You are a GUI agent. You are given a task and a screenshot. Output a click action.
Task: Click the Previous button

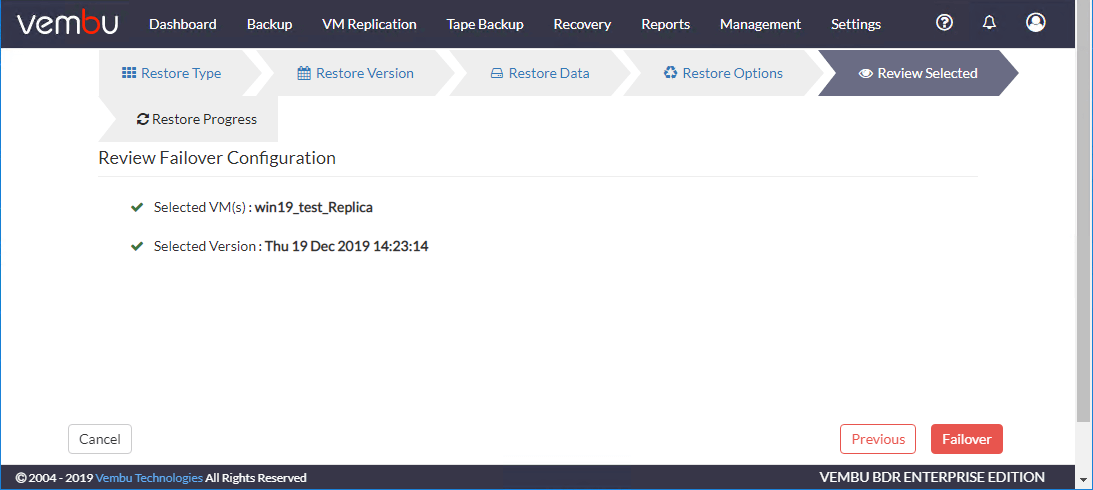point(878,439)
